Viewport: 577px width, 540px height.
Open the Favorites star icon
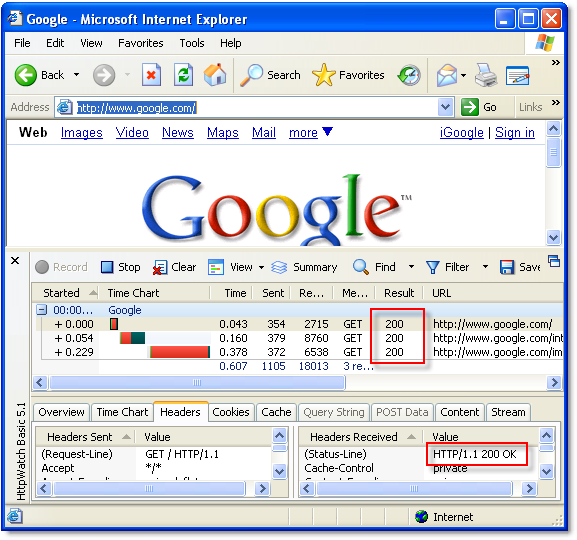coord(323,75)
